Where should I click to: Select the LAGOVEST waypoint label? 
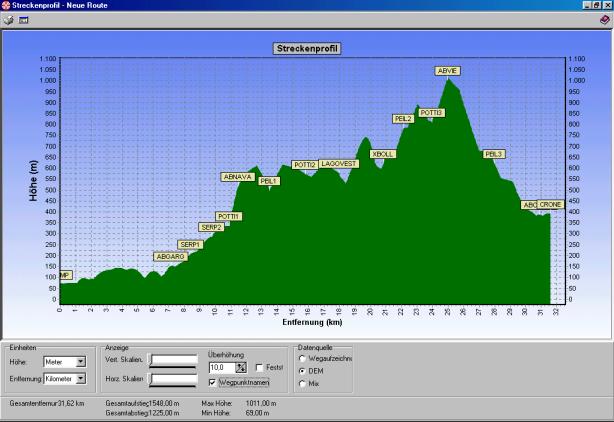(339, 163)
